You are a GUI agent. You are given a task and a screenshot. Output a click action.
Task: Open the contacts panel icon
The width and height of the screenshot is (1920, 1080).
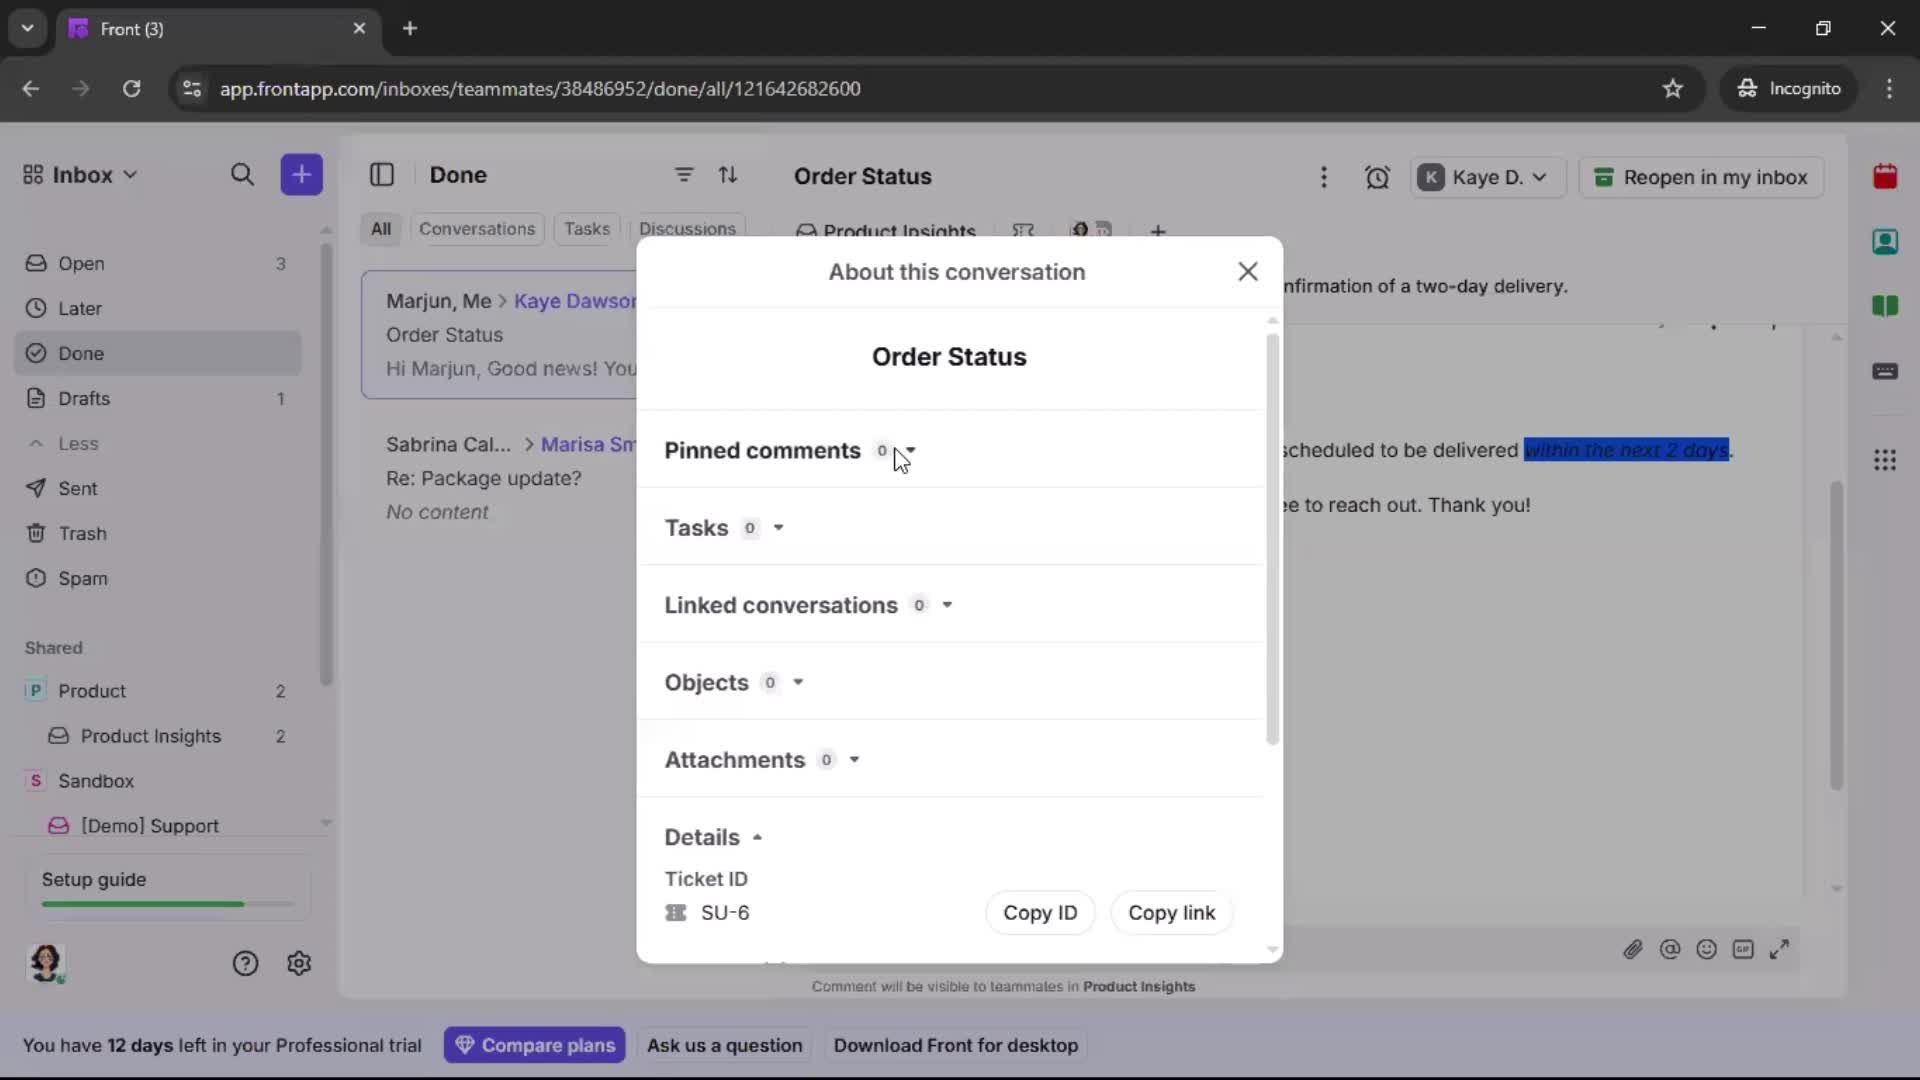tap(1886, 241)
